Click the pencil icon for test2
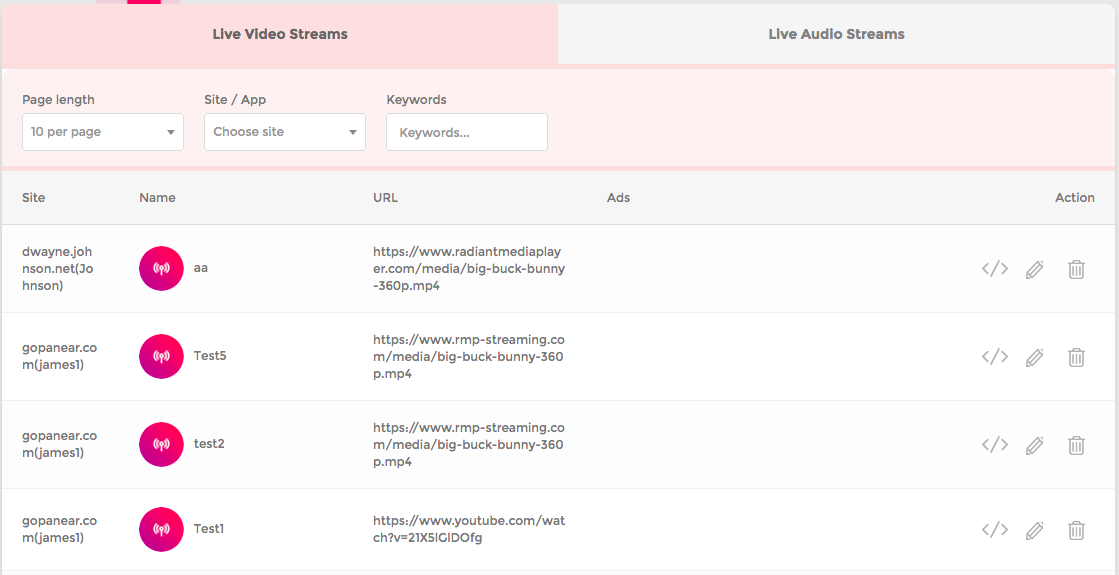 point(1035,445)
